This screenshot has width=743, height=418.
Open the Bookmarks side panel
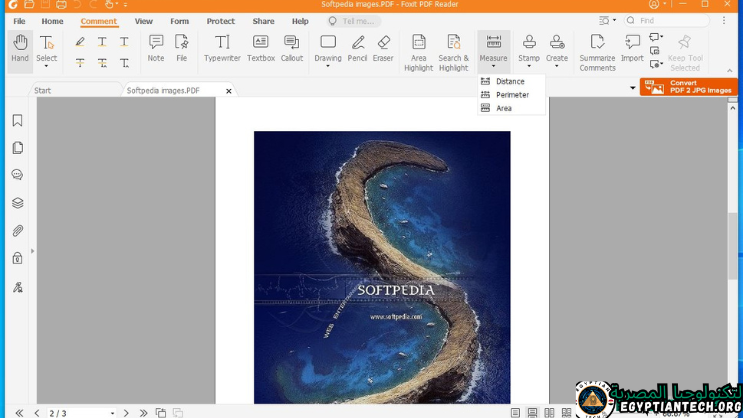pyautogui.click(x=17, y=121)
